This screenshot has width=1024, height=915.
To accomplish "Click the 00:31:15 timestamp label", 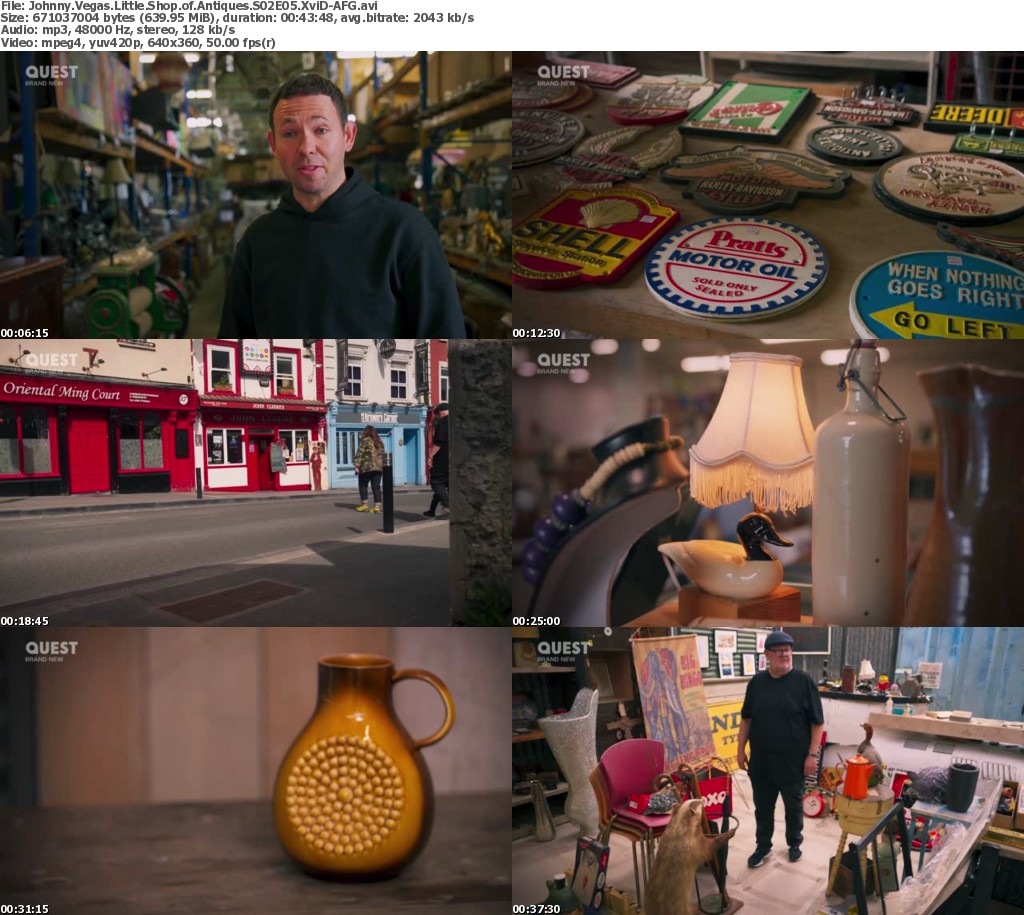I will tap(24, 908).
